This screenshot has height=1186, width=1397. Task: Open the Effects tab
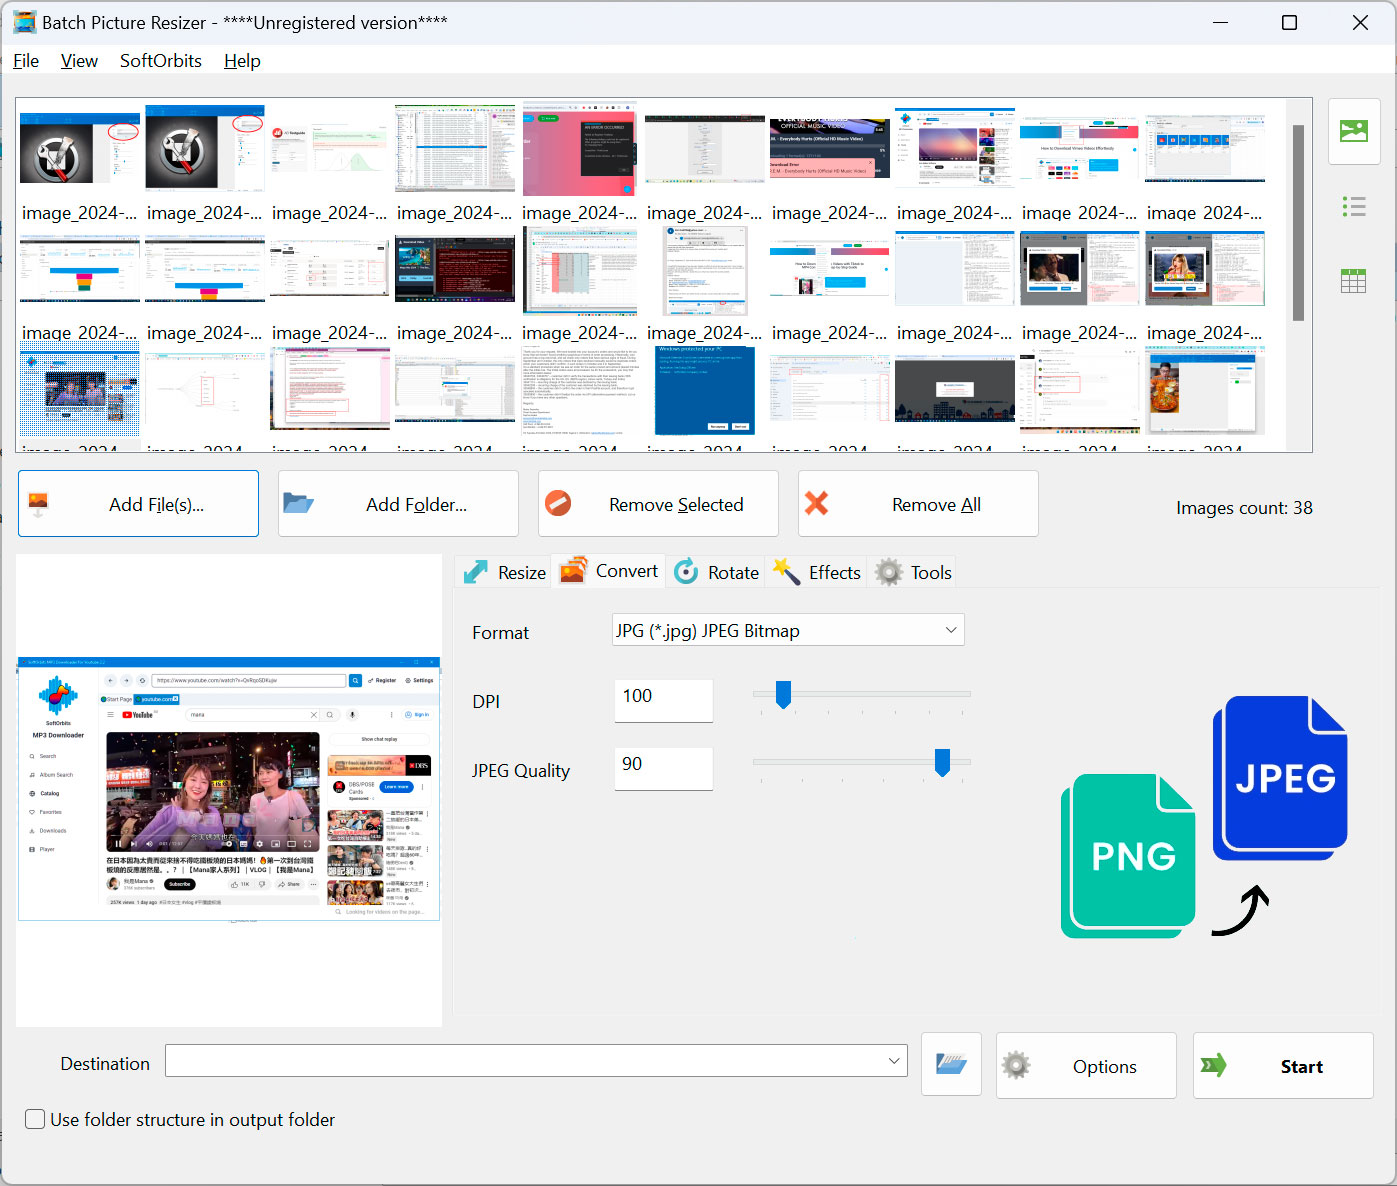coord(817,572)
